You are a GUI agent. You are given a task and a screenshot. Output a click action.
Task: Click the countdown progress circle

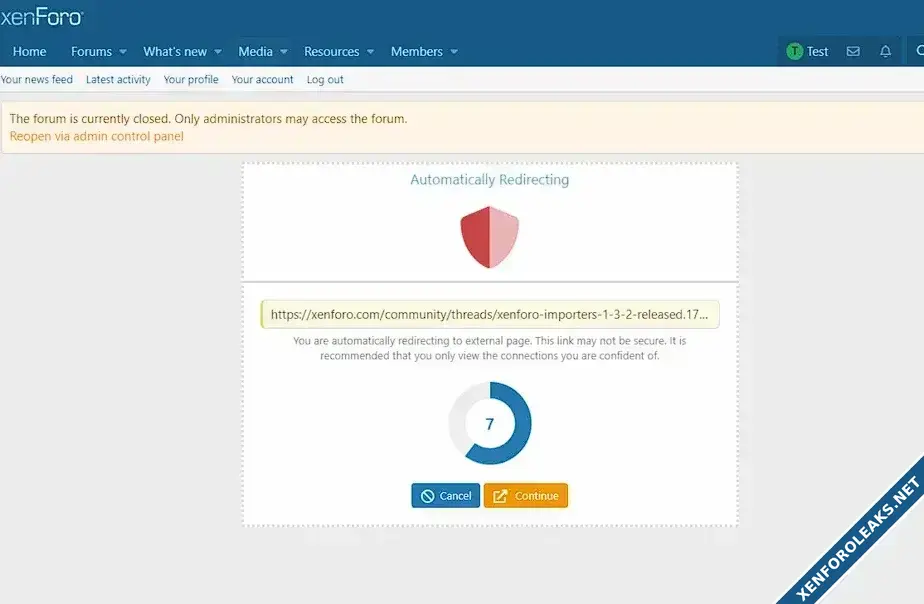click(490, 423)
